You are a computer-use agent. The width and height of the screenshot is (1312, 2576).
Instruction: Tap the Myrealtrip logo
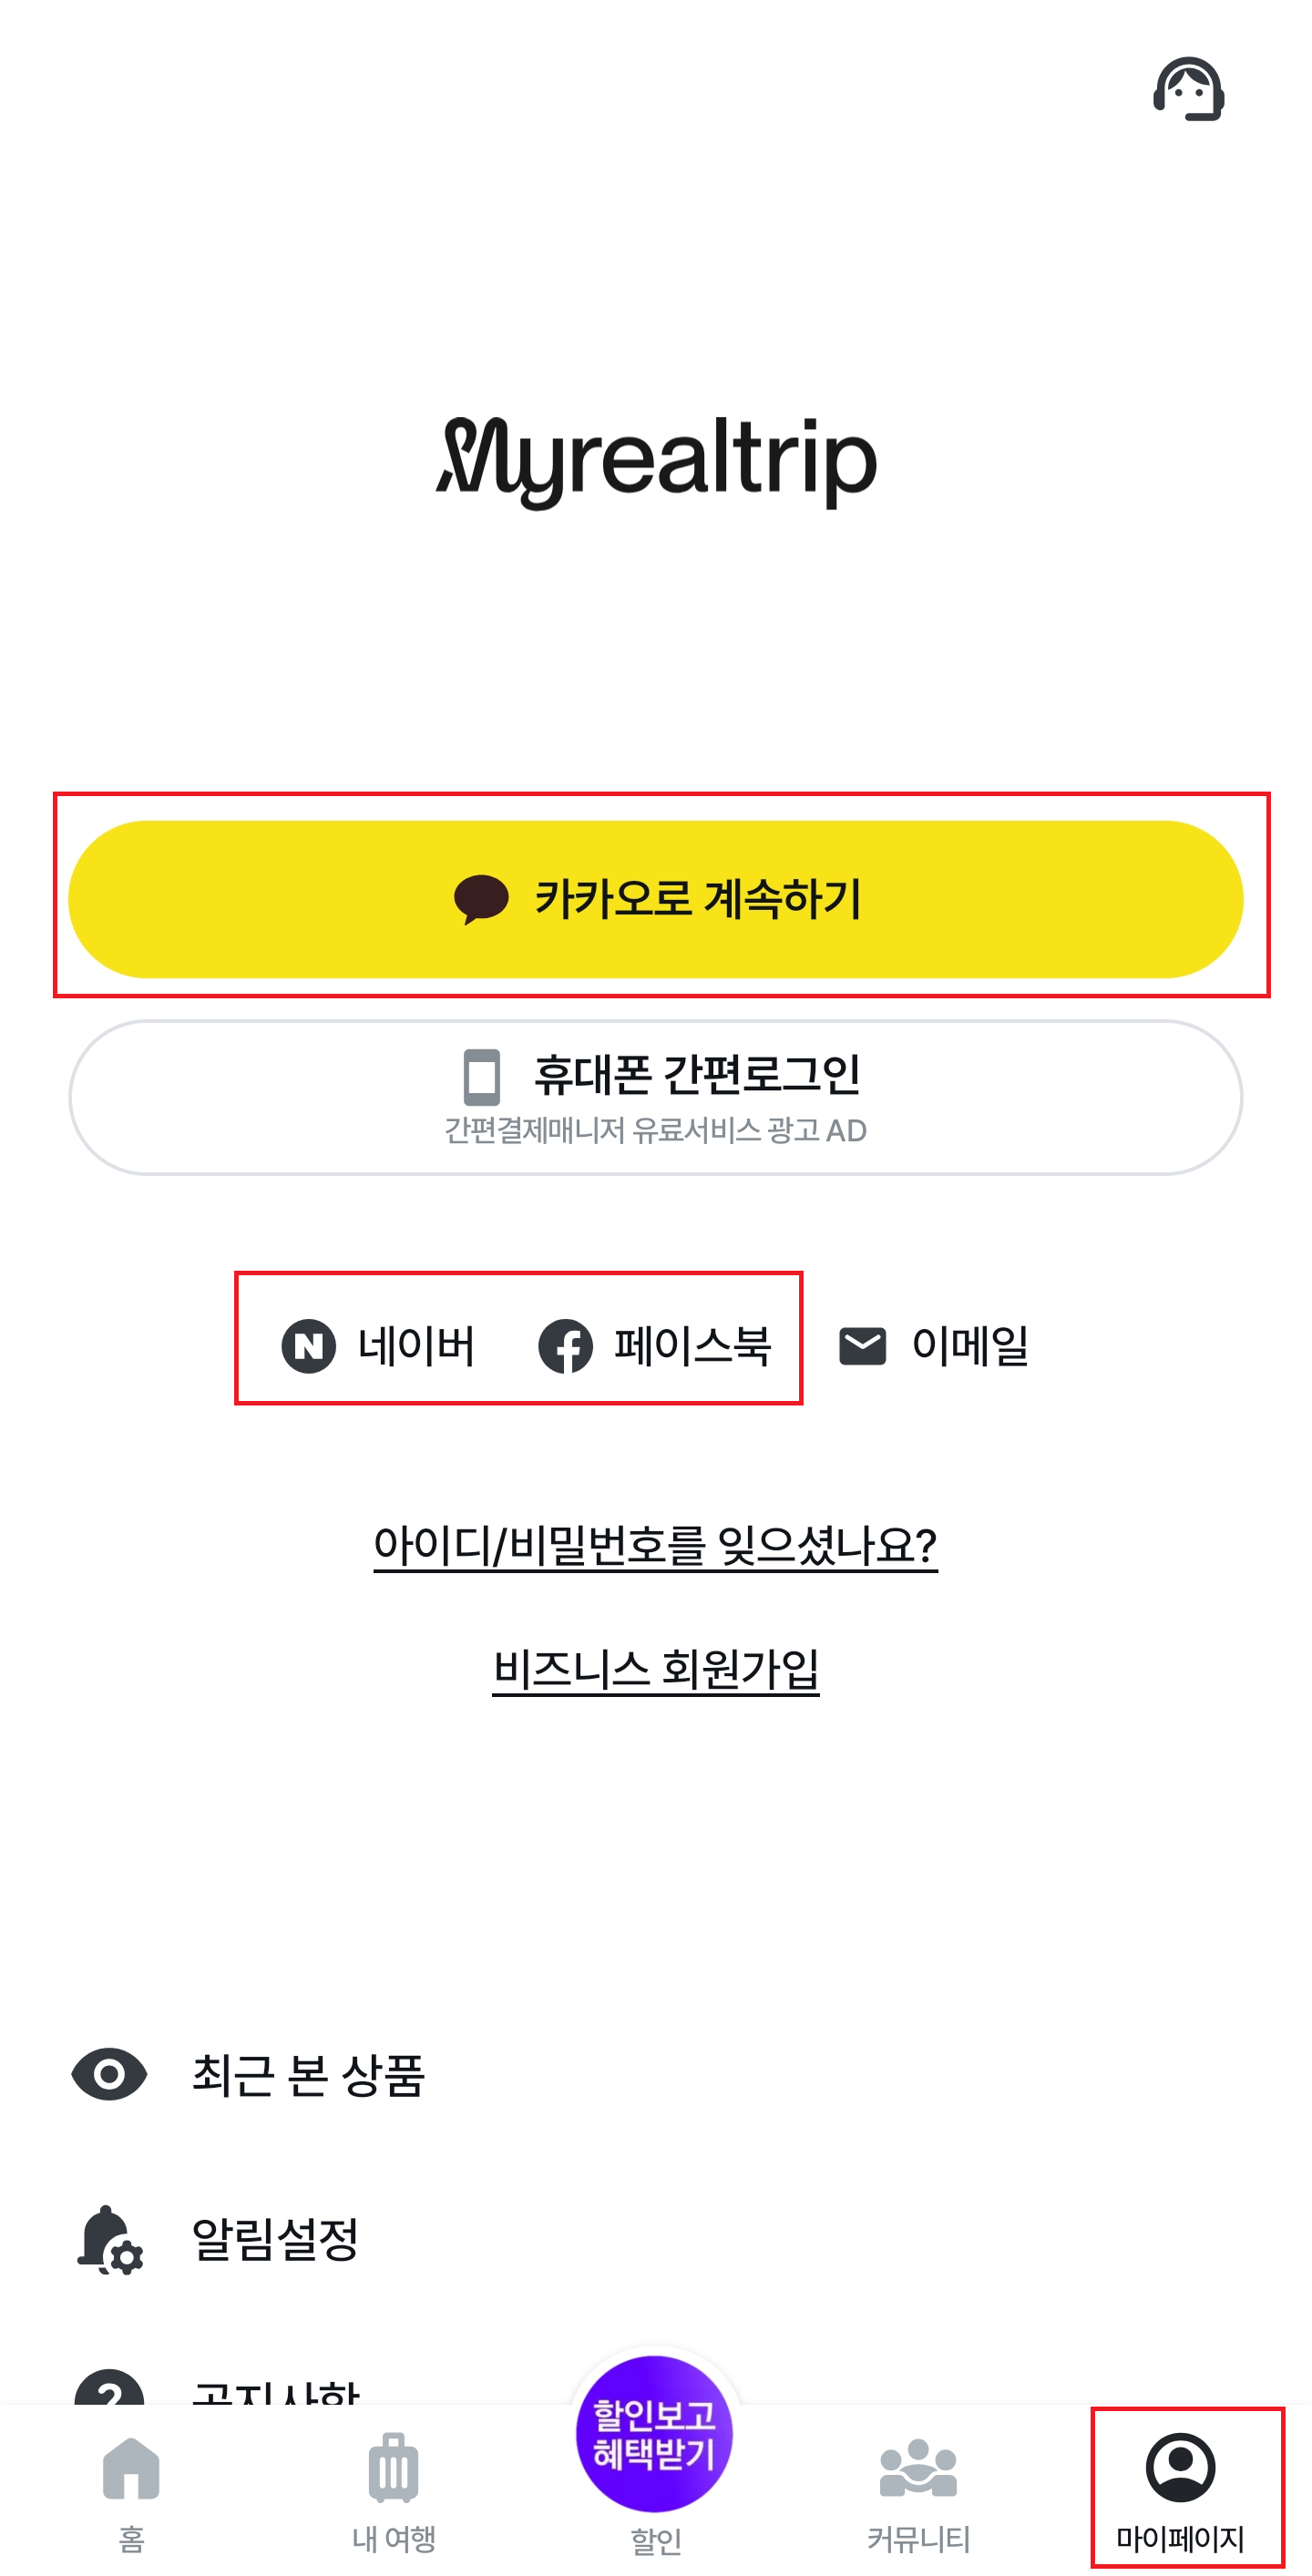(656, 462)
